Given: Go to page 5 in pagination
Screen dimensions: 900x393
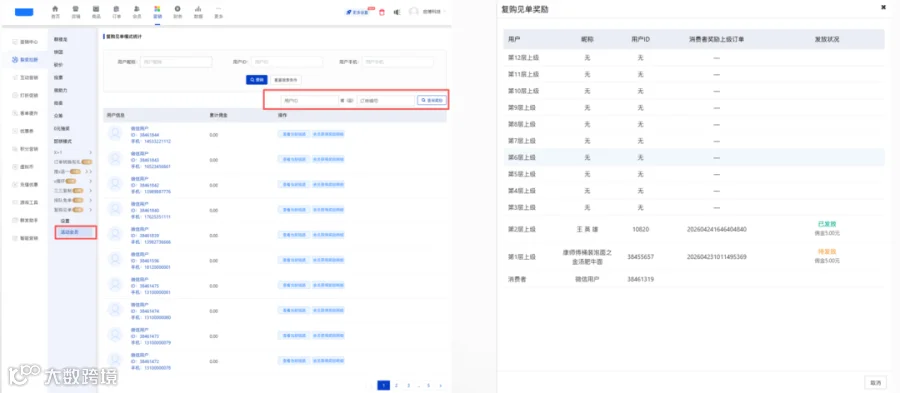Looking at the screenshot, I should click(x=428, y=386).
